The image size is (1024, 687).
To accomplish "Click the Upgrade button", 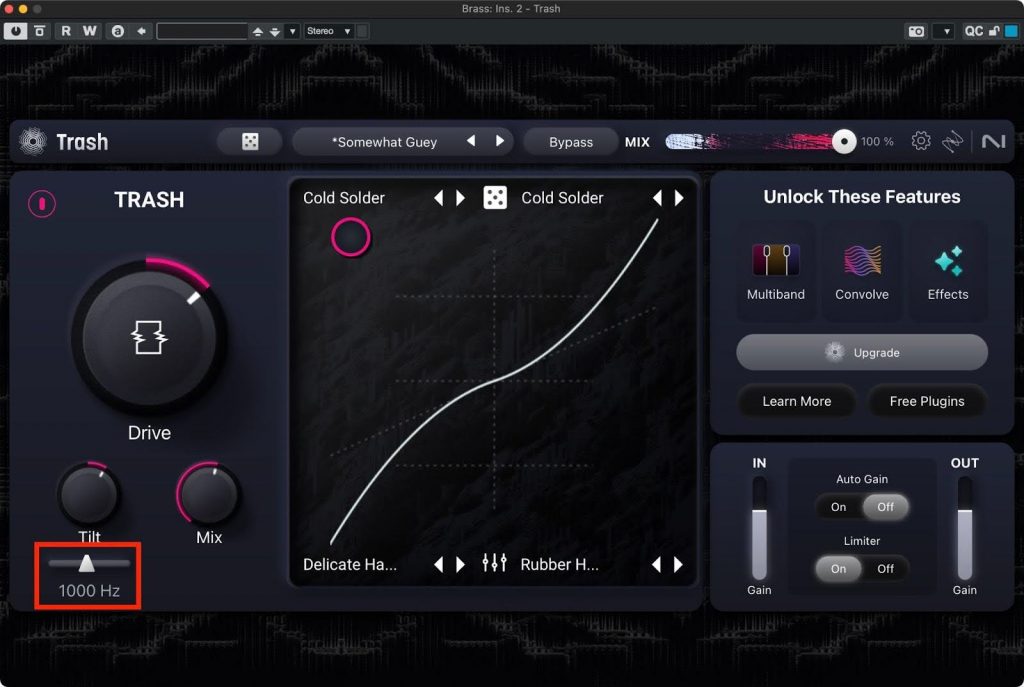I will (x=862, y=353).
